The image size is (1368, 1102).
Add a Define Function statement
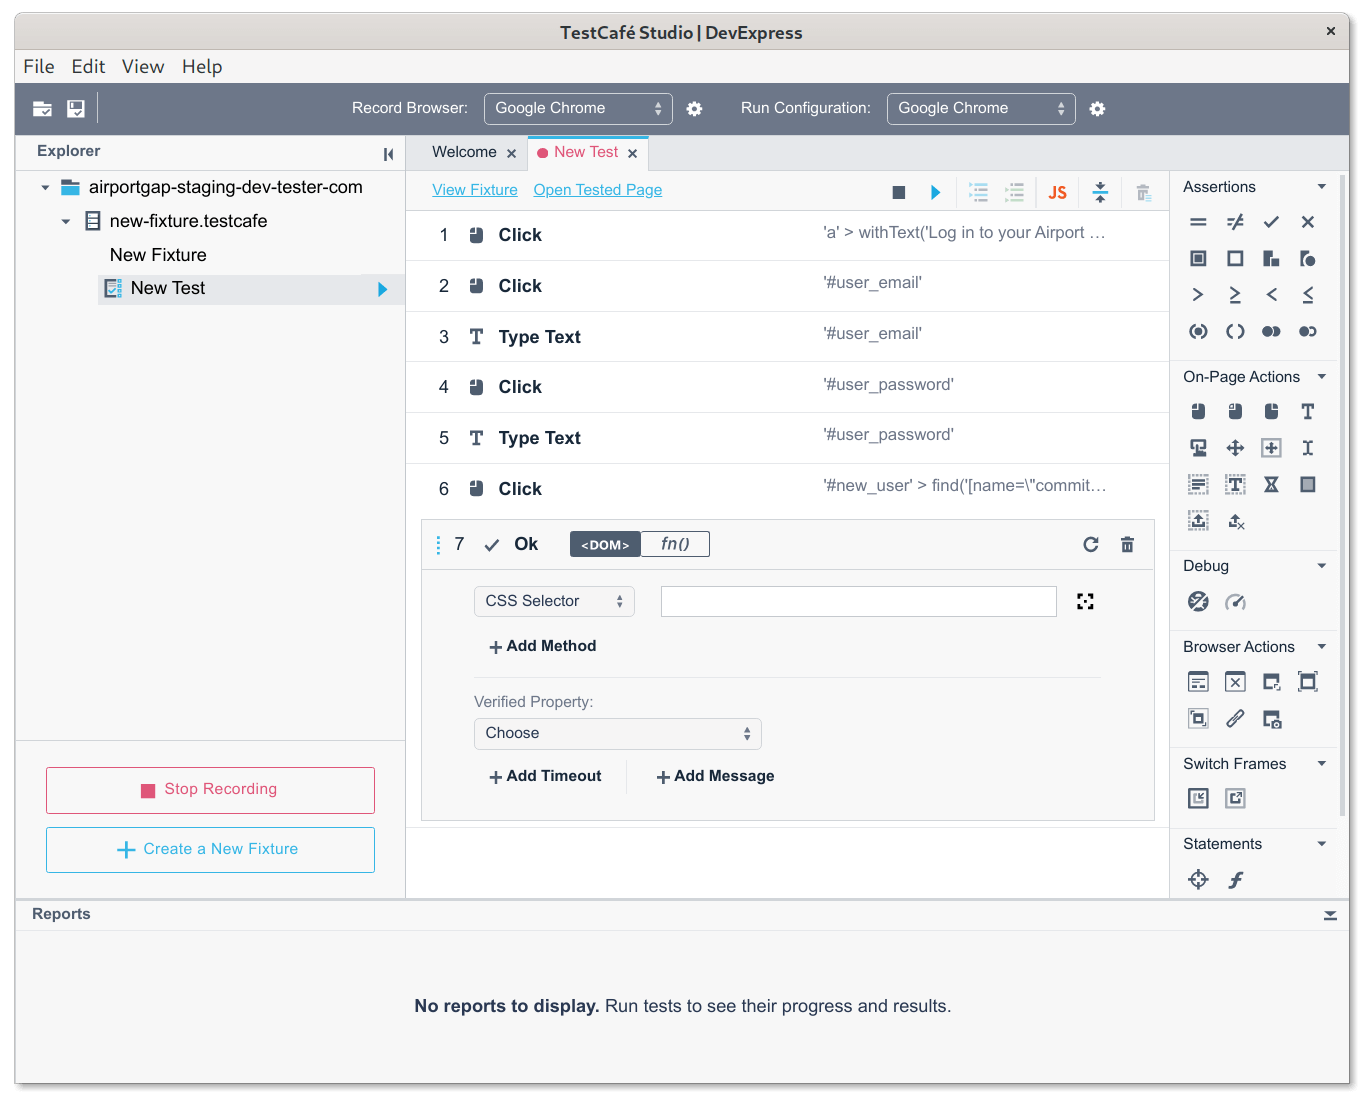(x=1235, y=880)
